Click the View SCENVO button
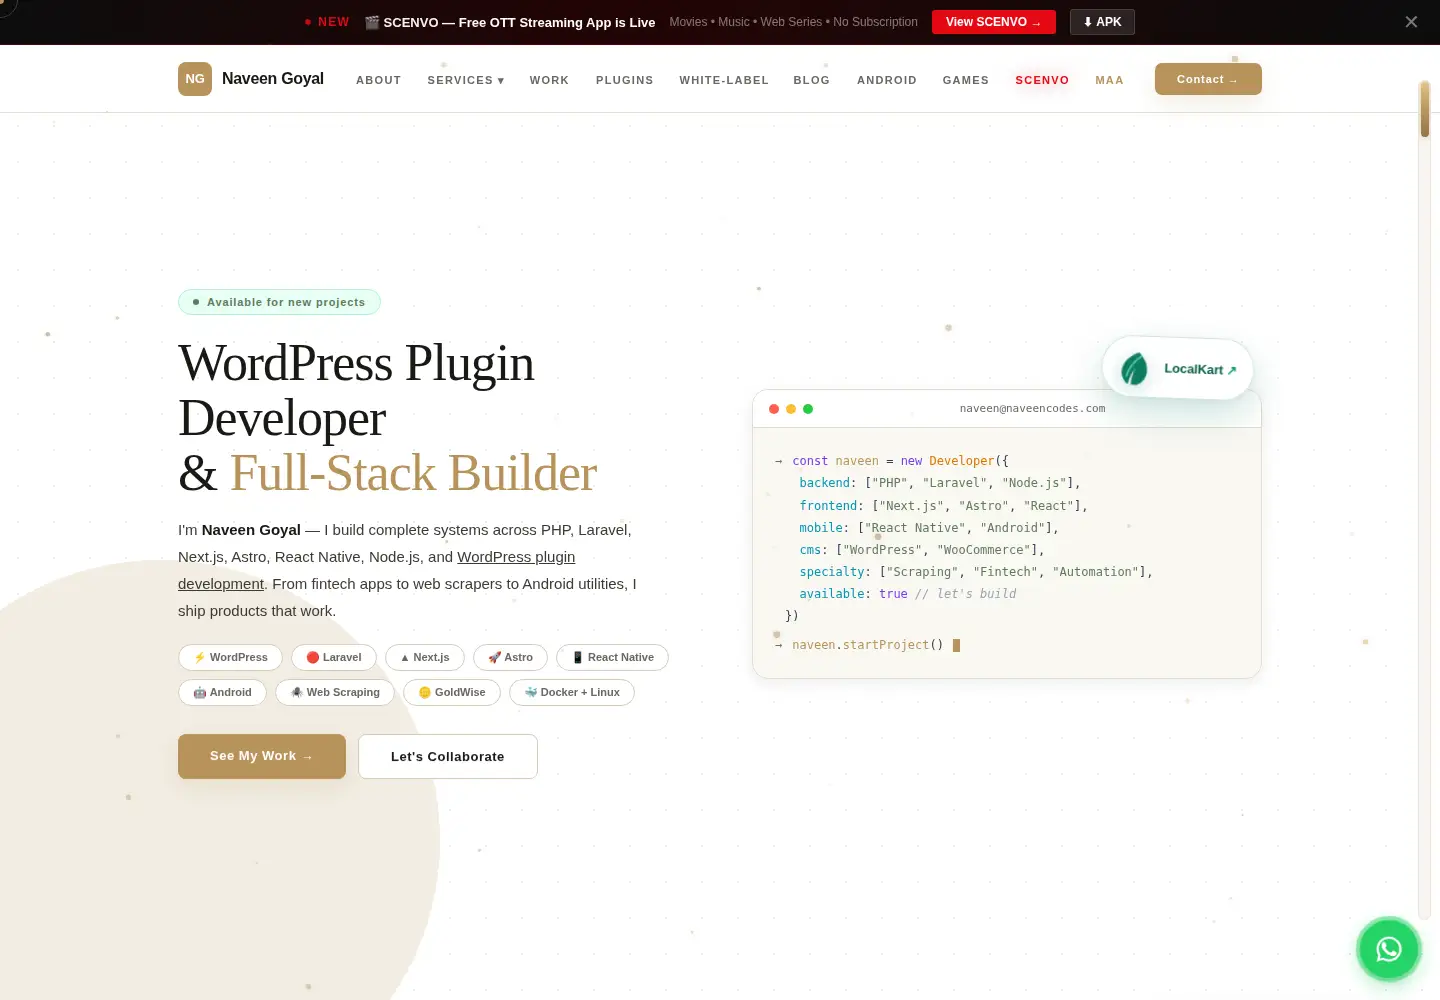Screen dimensions: 1440x1000 pos(994,22)
